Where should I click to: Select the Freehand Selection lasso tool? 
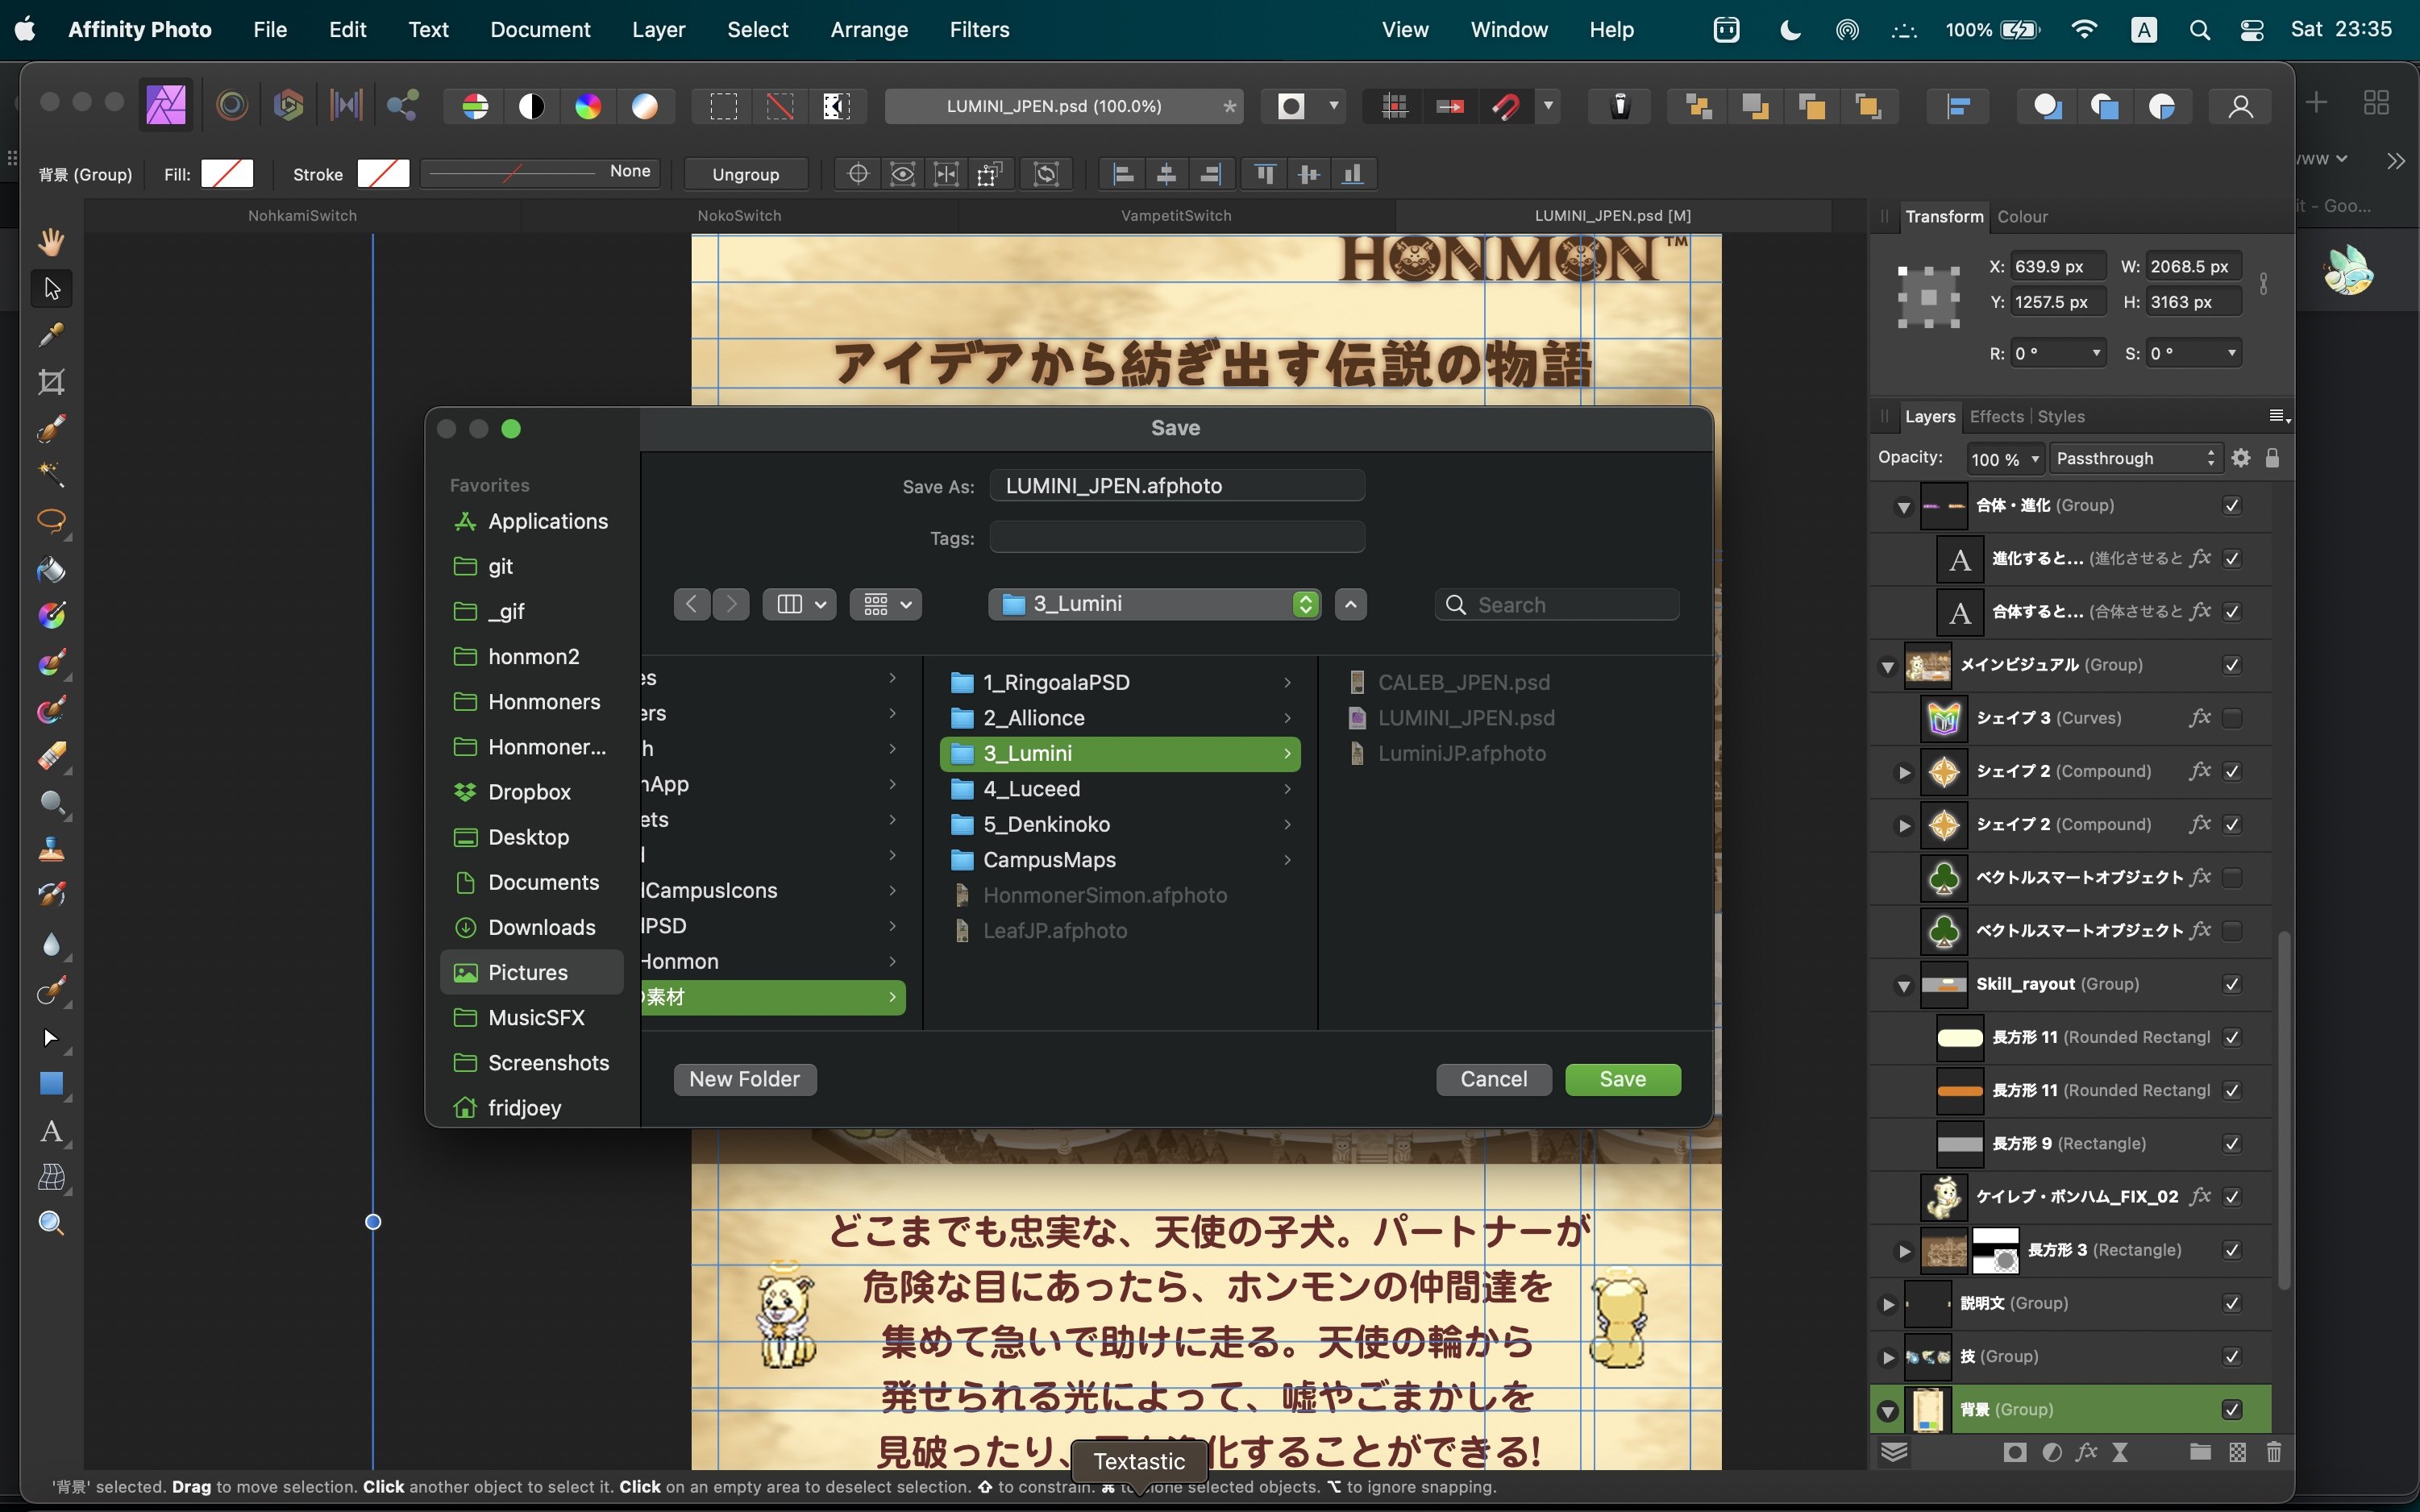51,522
